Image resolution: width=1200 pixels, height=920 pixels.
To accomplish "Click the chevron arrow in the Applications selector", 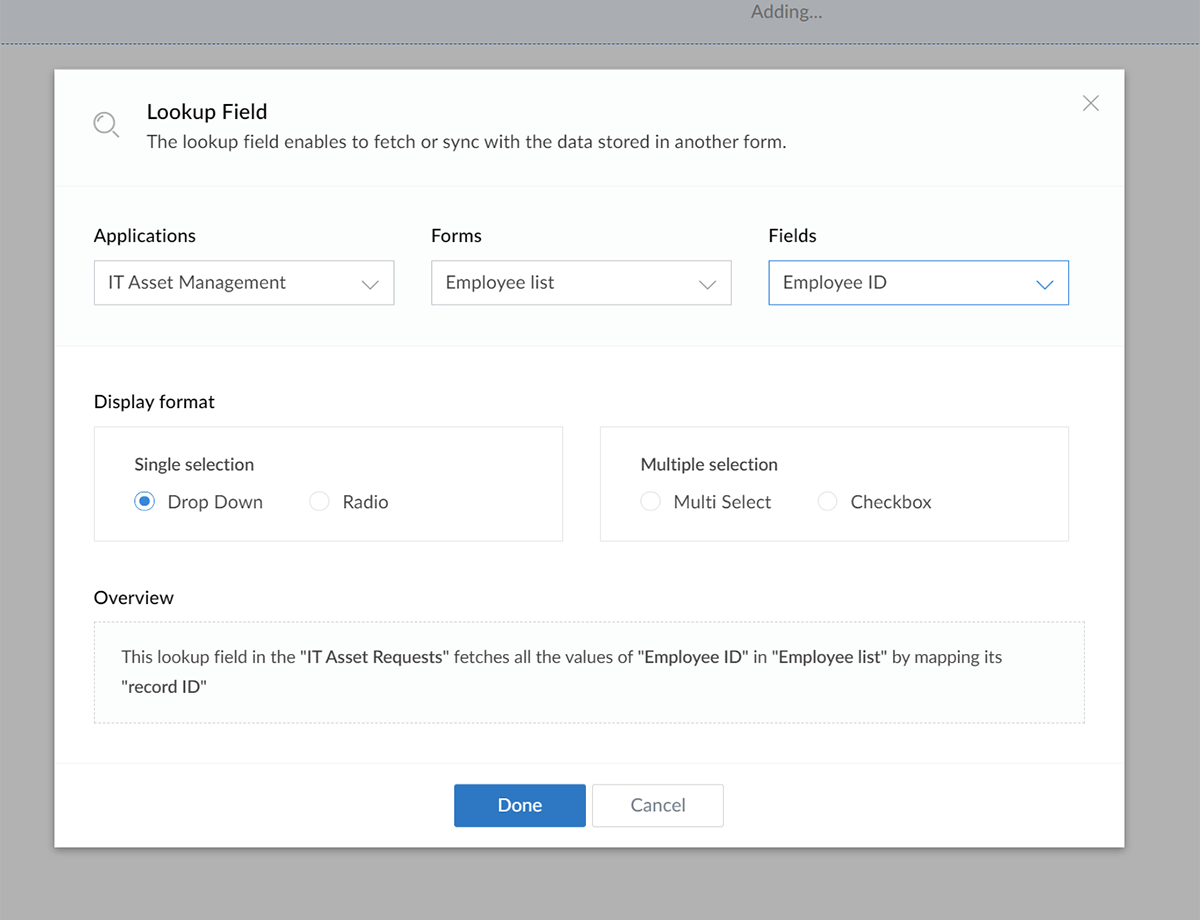I will click(372, 283).
